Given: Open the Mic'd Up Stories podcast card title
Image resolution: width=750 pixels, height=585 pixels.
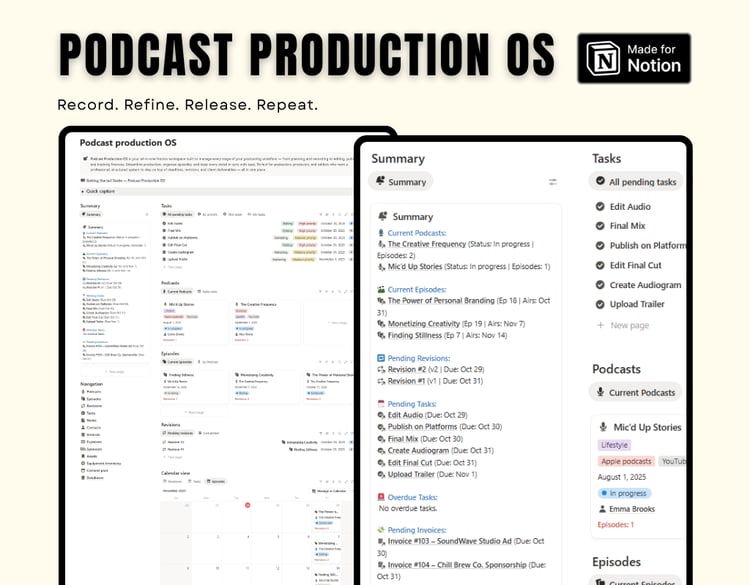Looking at the screenshot, I should (x=647, y=427).
